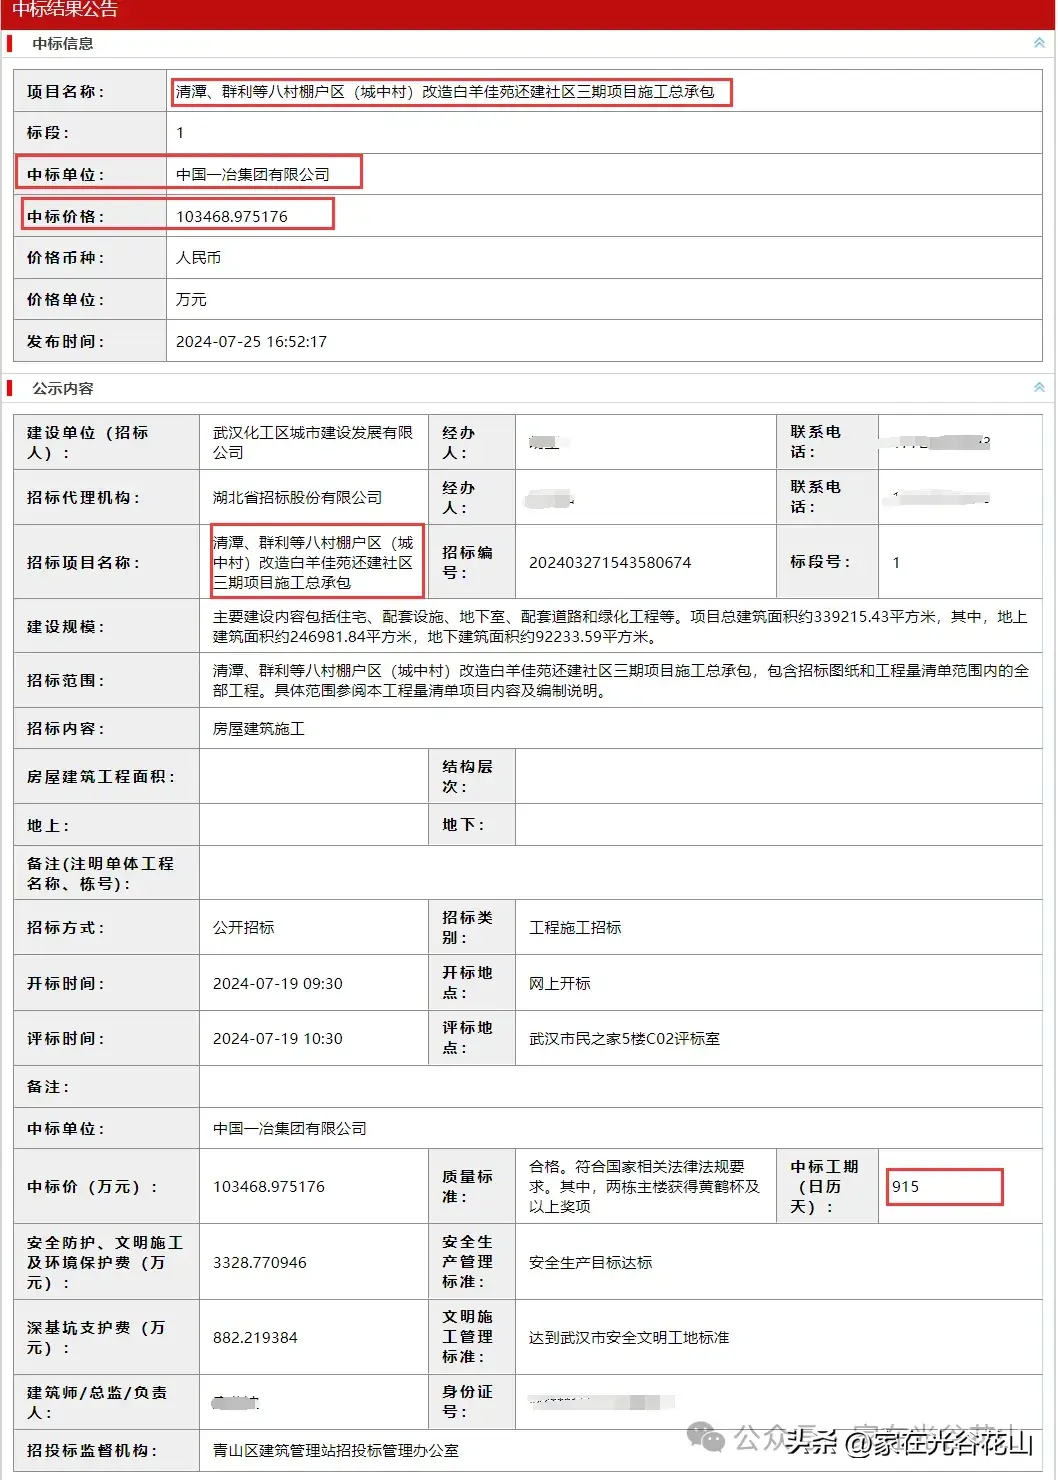Click the 中标工期 value 915
This screenshot has width=1058, height=1480.
906,1187
